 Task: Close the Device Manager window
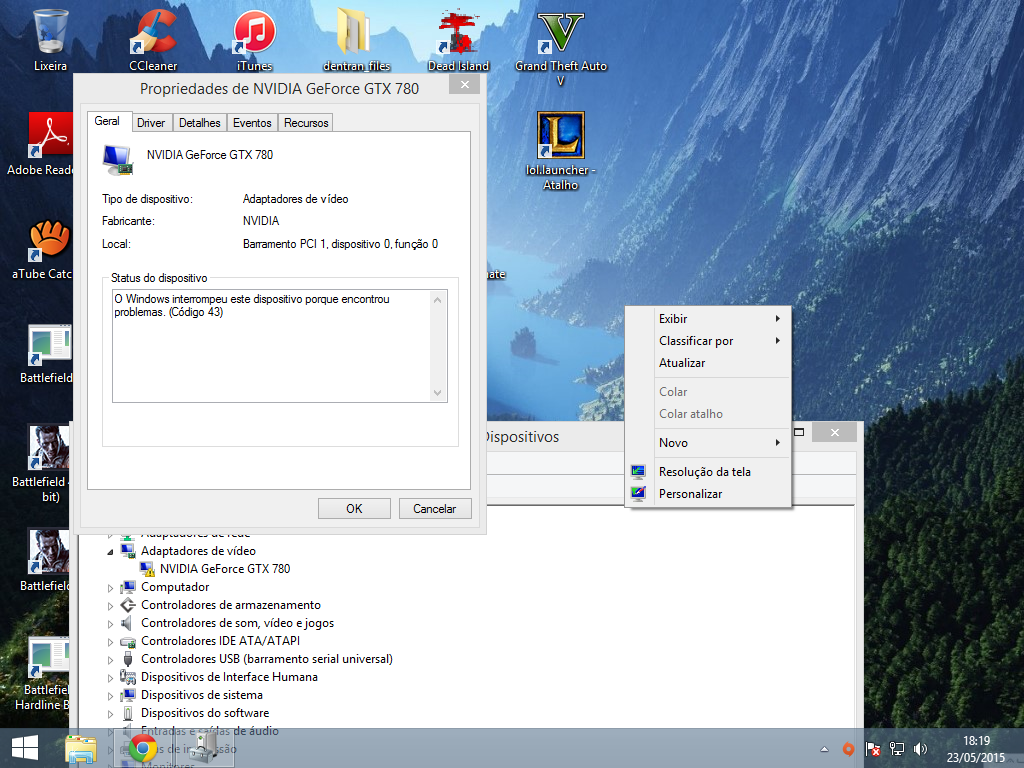pos(835,432)
